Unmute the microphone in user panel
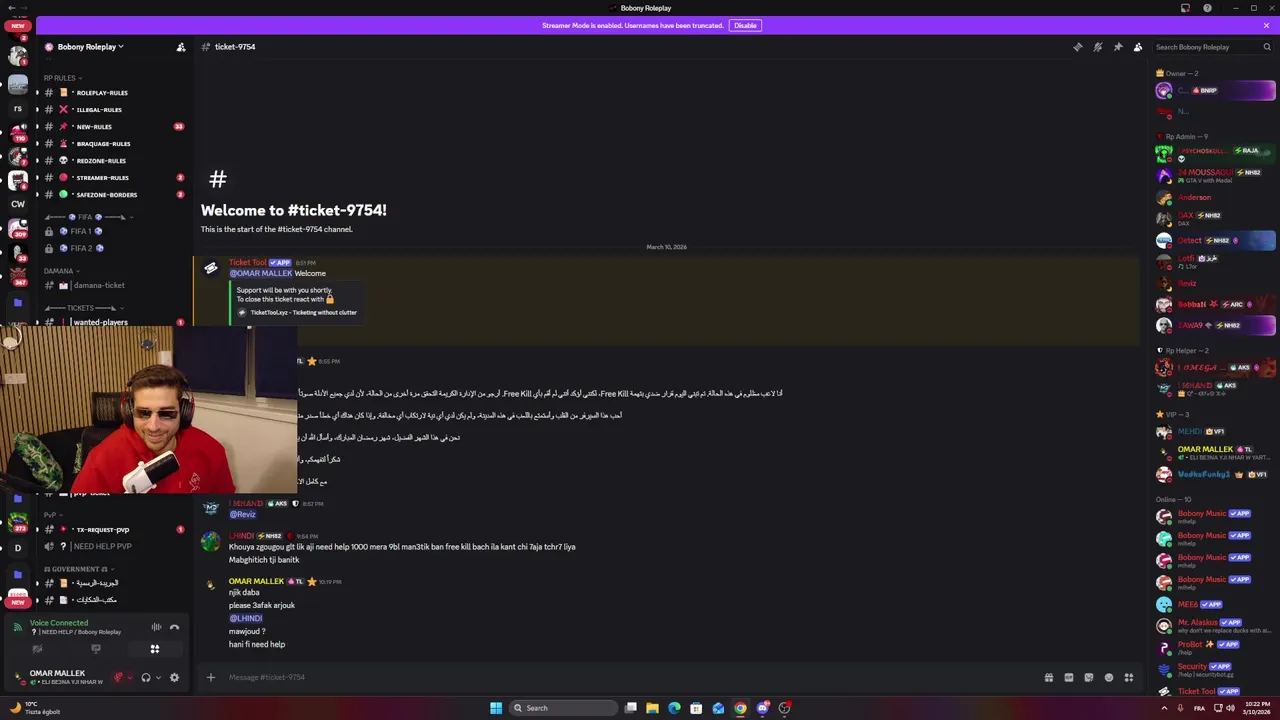This screenshot has height=720, width=1280. pos(118,677)
